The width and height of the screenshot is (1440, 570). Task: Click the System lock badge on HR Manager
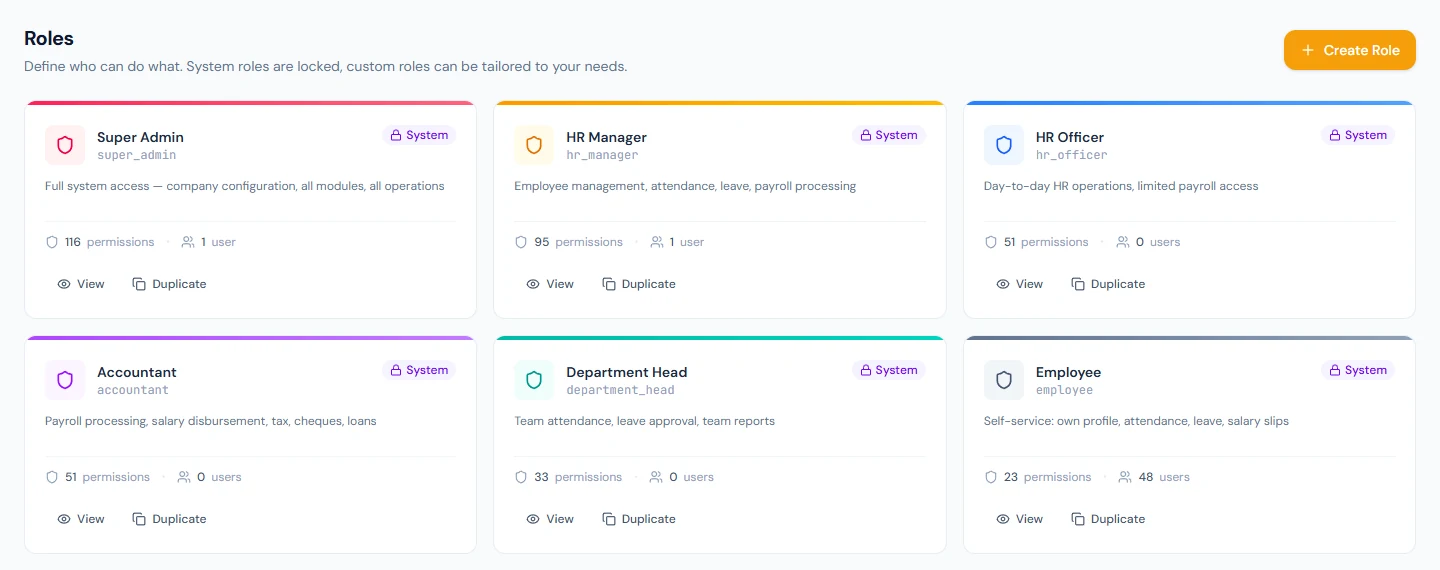pyautogui.click(x=888, y=135)
